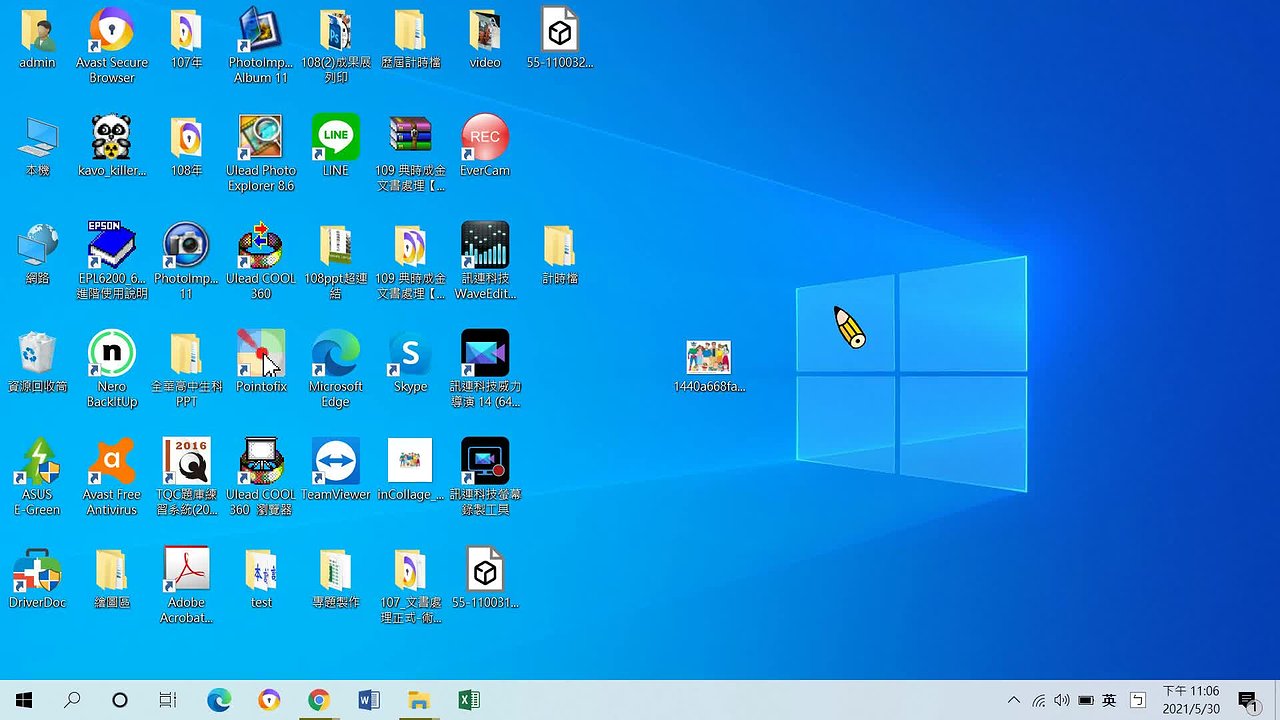
Task: Open the 1440a668fa image file
Action: point(709,358)
